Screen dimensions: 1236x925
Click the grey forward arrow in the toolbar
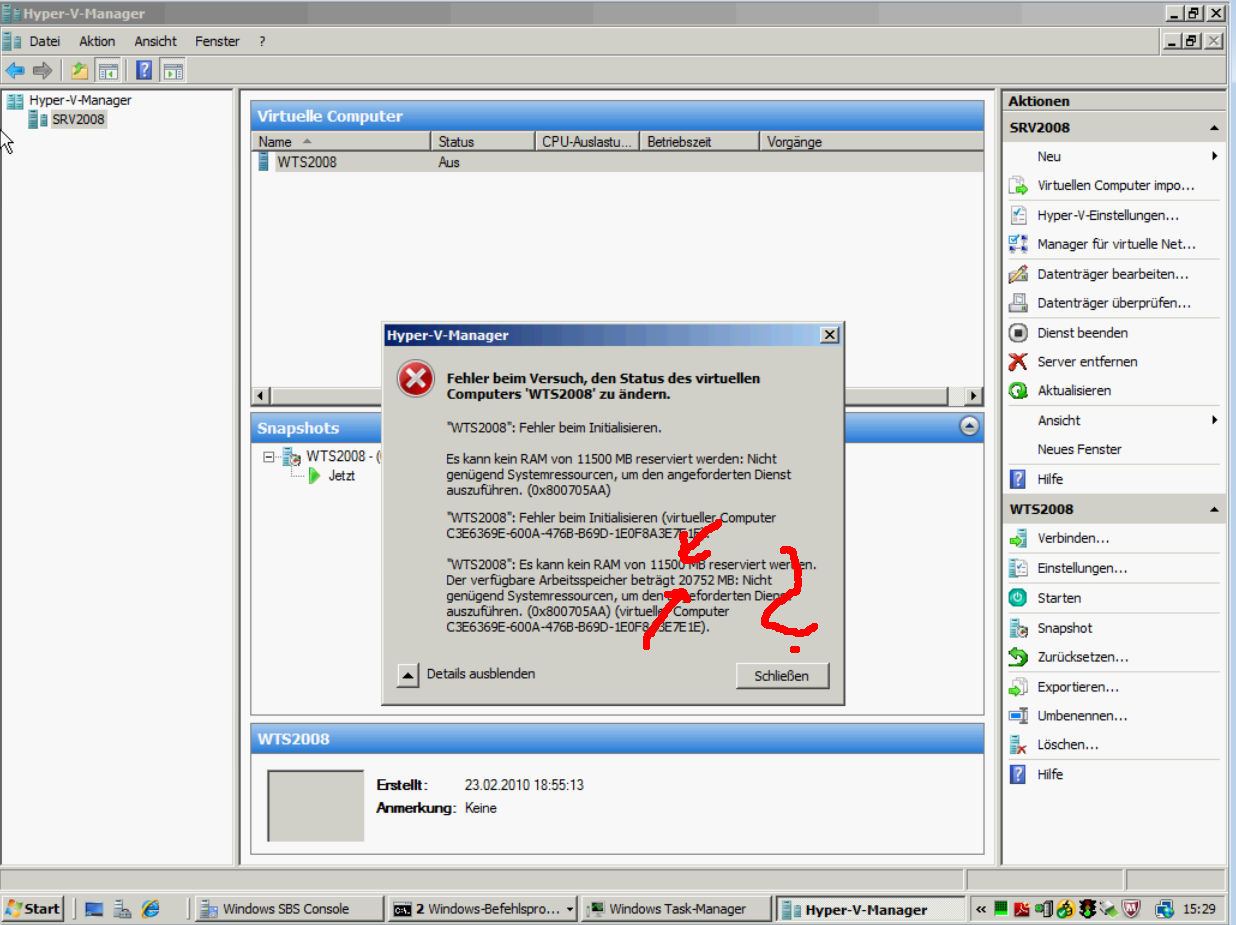click(x=42, y=70)
